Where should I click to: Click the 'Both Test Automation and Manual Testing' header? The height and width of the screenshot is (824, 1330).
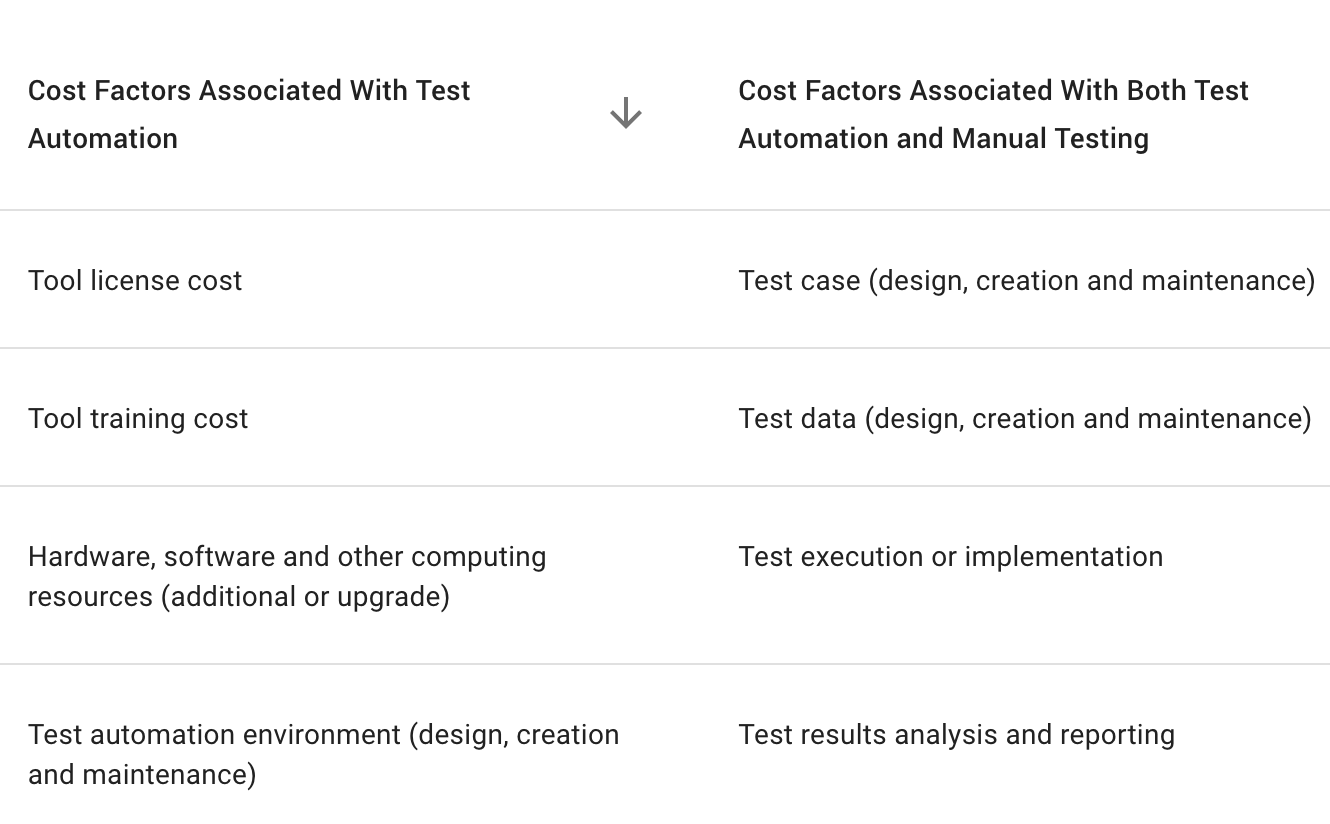[993, 114]
